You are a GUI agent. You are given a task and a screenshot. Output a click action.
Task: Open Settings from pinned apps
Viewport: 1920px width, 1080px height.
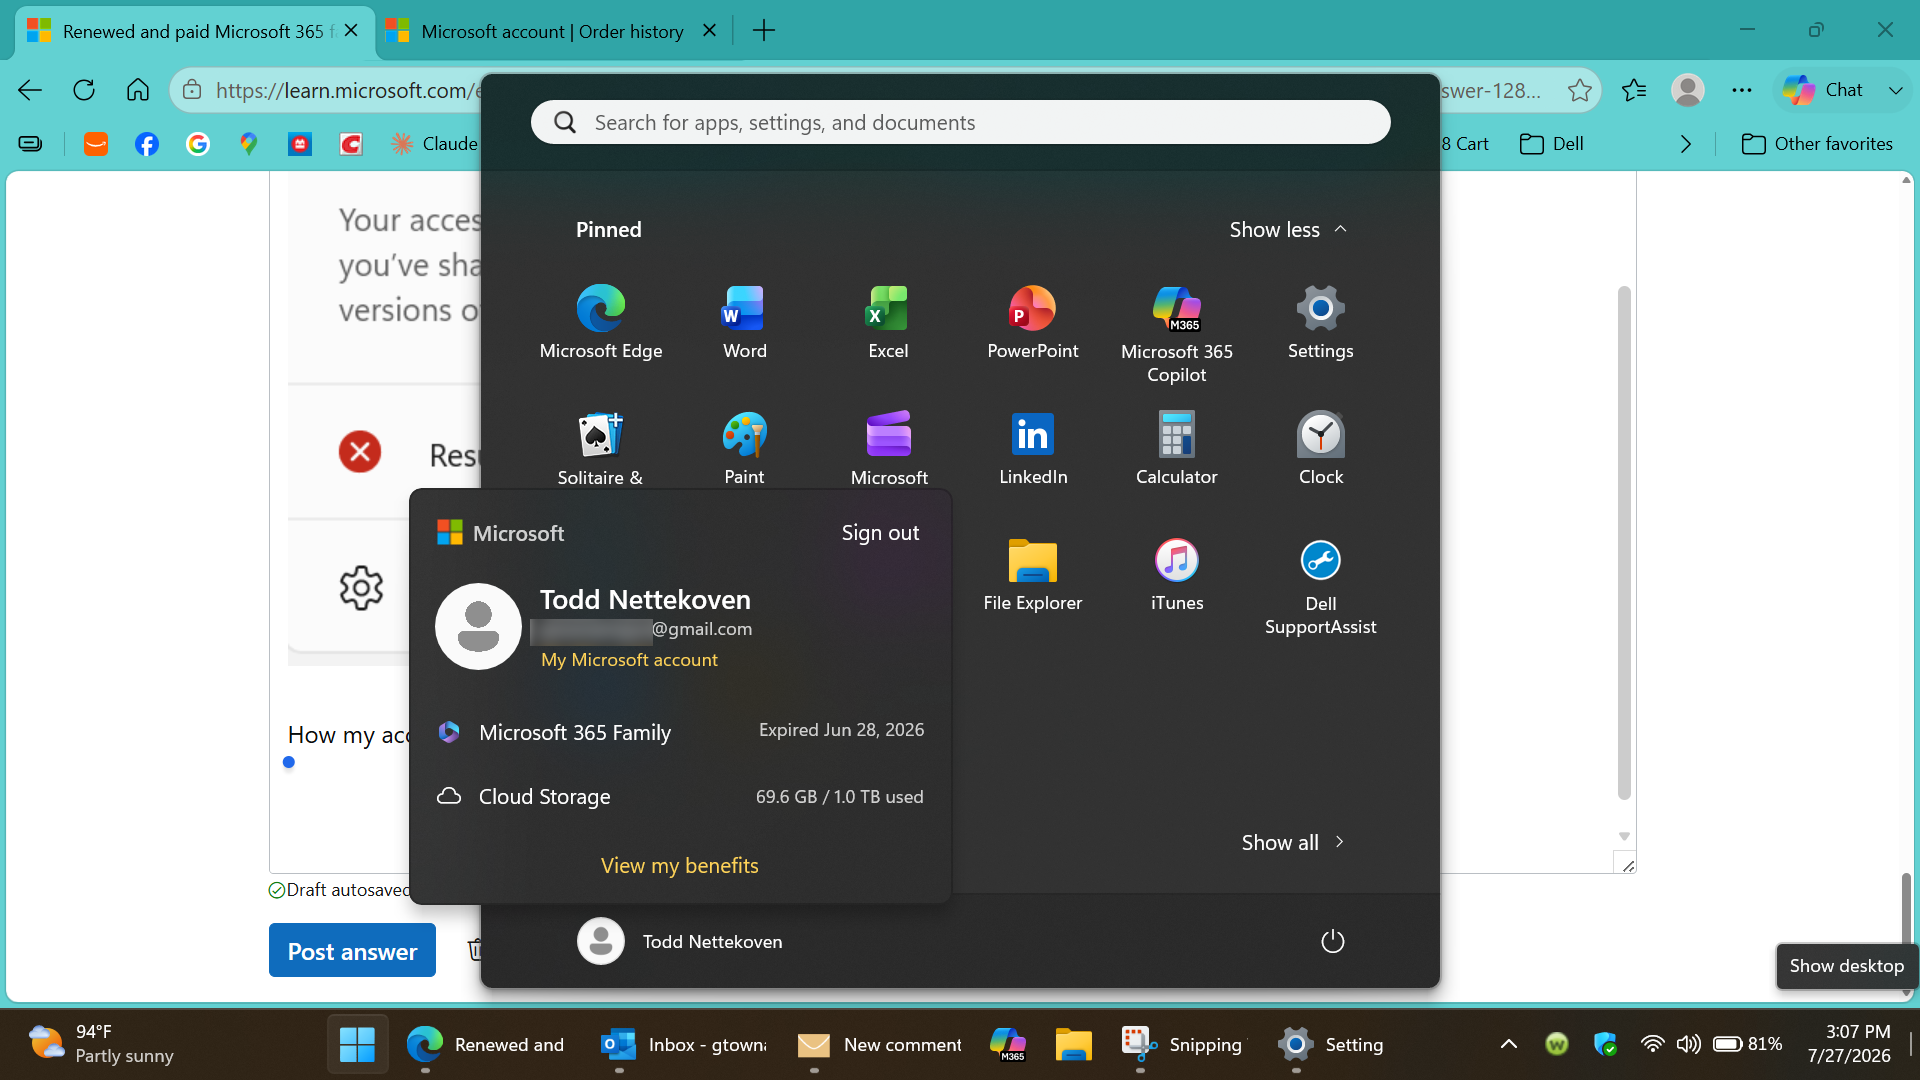pos(1320,322)
